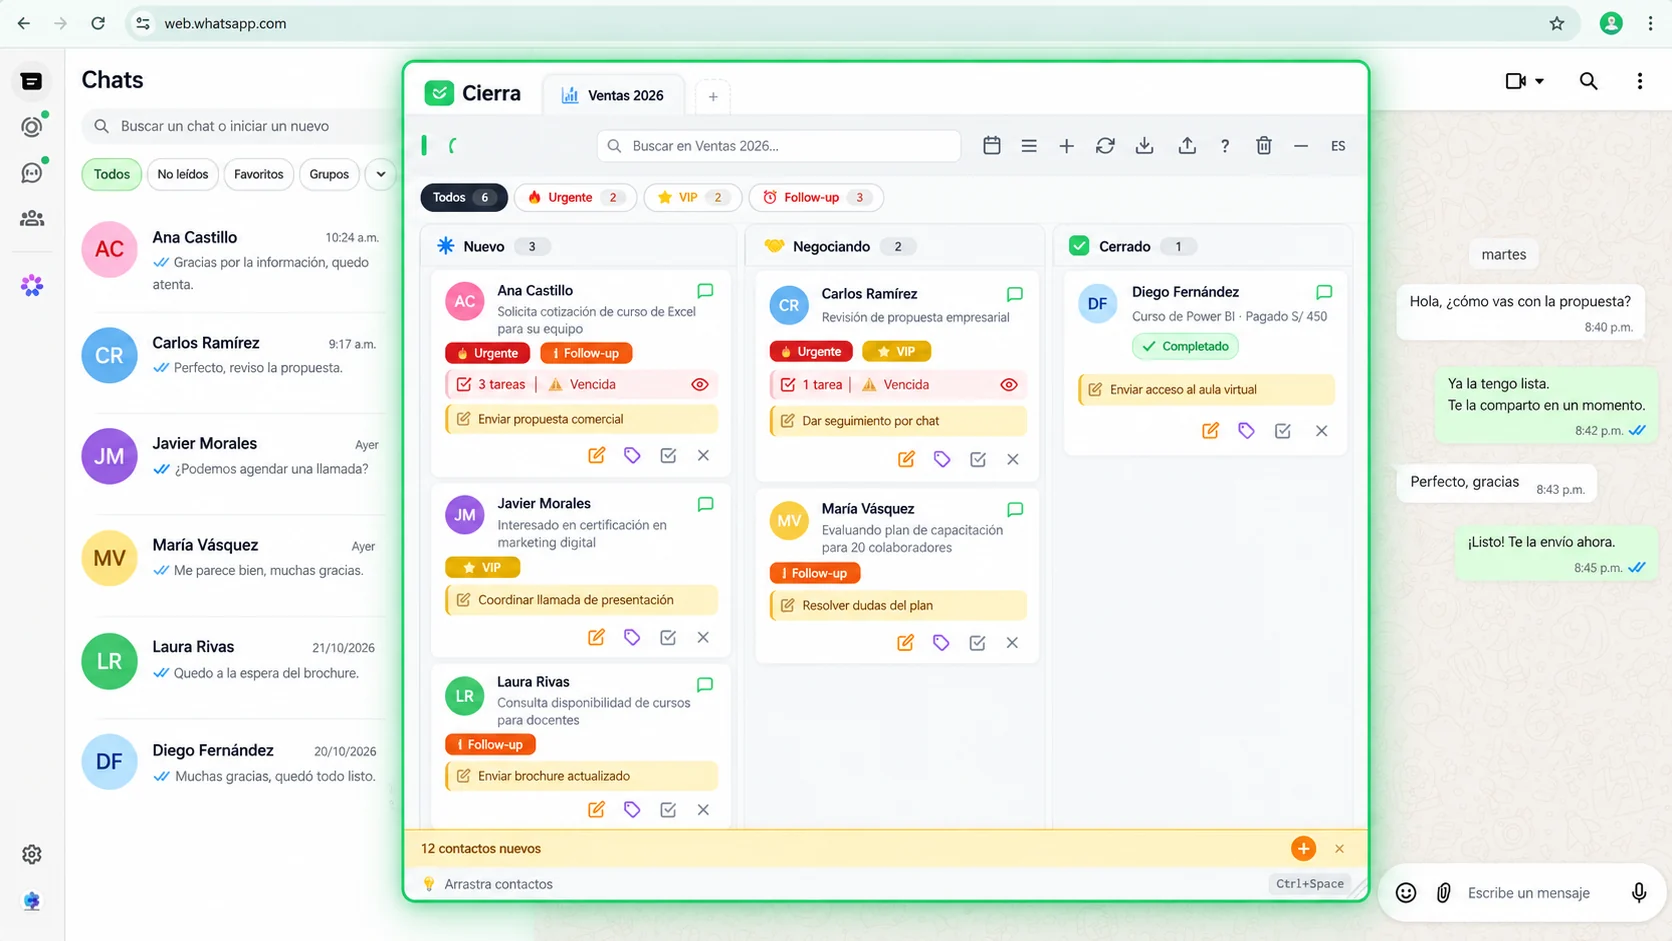The width and height of the screenshot is (1672, 941).
Task: Remove Laura Rivas card with X icon
Action: (703, 810)
